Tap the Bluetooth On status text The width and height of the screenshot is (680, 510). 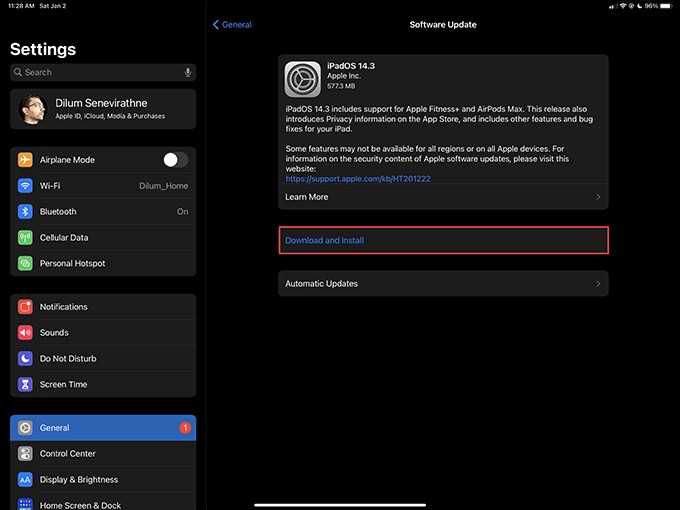183,212
